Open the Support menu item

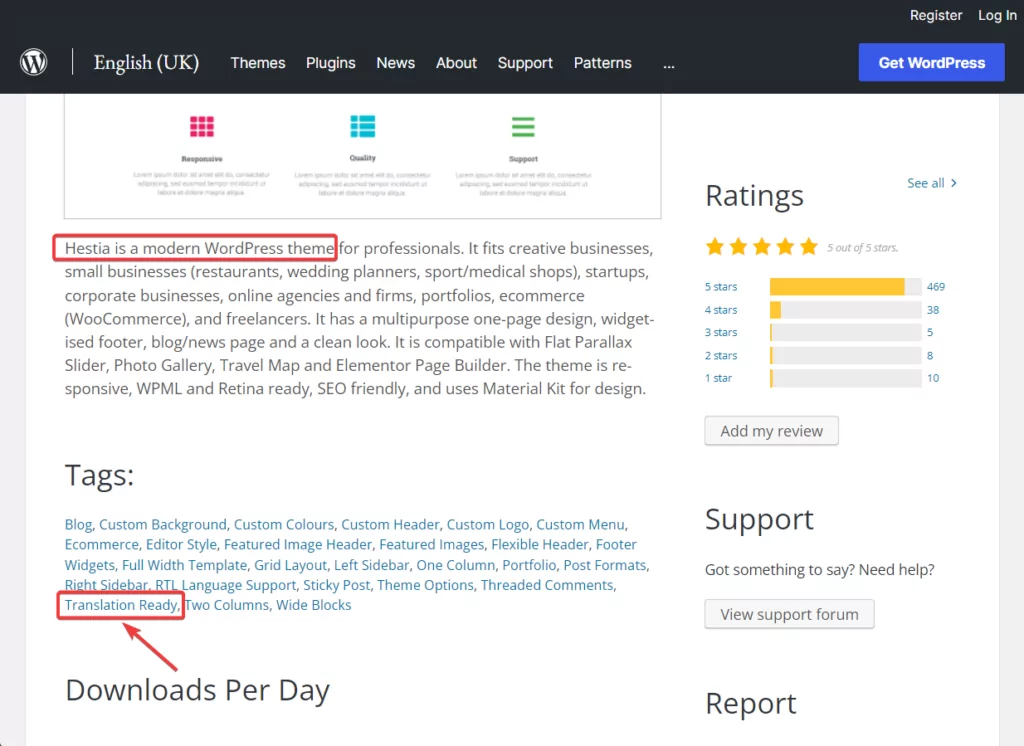tap(525, 63)
